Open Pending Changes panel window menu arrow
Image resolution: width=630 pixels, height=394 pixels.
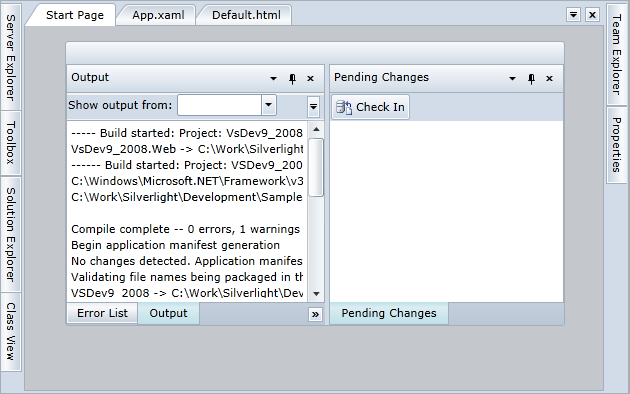tap(512, 78)
